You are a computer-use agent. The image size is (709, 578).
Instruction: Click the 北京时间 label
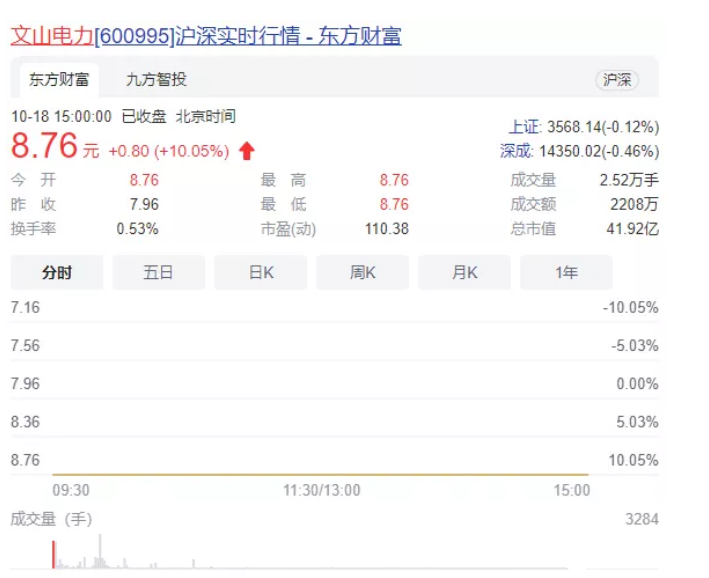(205, 117)
